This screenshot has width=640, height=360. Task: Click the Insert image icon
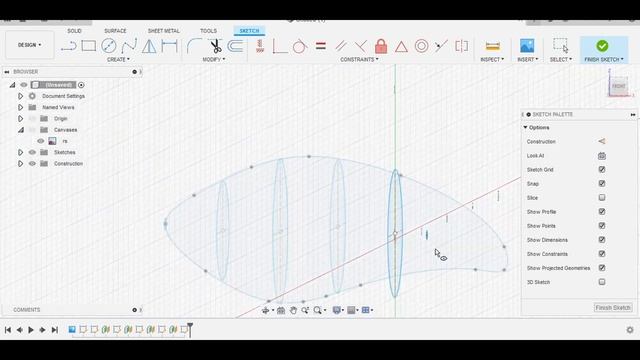click(527, 46)
